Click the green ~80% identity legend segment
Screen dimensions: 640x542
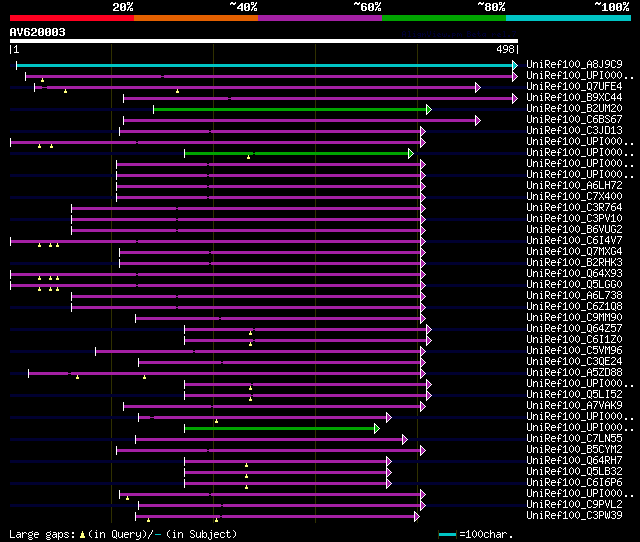click(x=444, y=18)
